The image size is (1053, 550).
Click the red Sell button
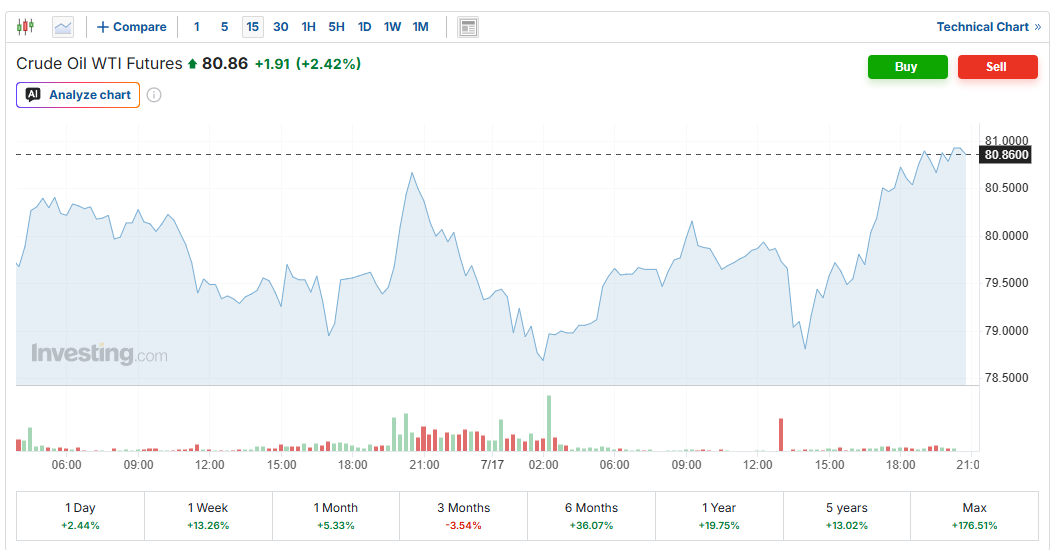[x=997, y=66]
